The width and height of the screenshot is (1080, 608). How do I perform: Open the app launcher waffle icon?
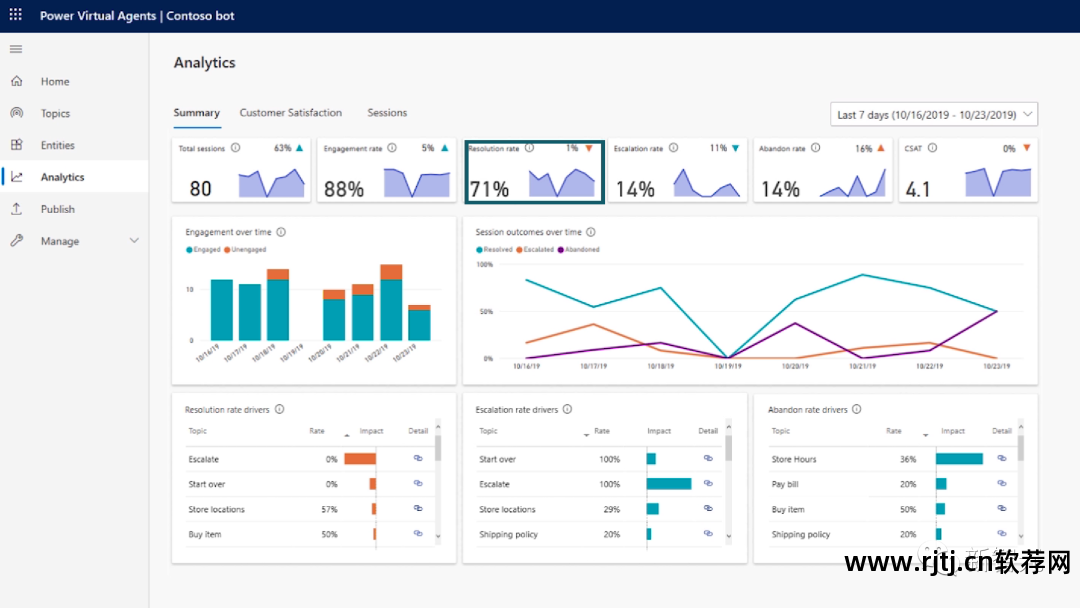(15, 16)
